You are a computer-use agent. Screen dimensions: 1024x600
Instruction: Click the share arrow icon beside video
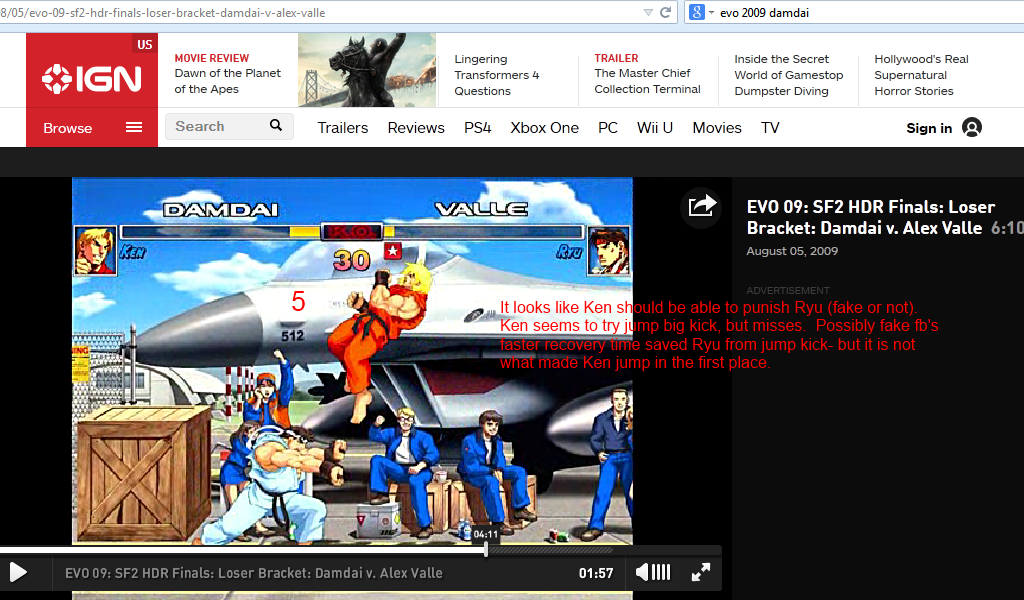(x=701, y=206)
